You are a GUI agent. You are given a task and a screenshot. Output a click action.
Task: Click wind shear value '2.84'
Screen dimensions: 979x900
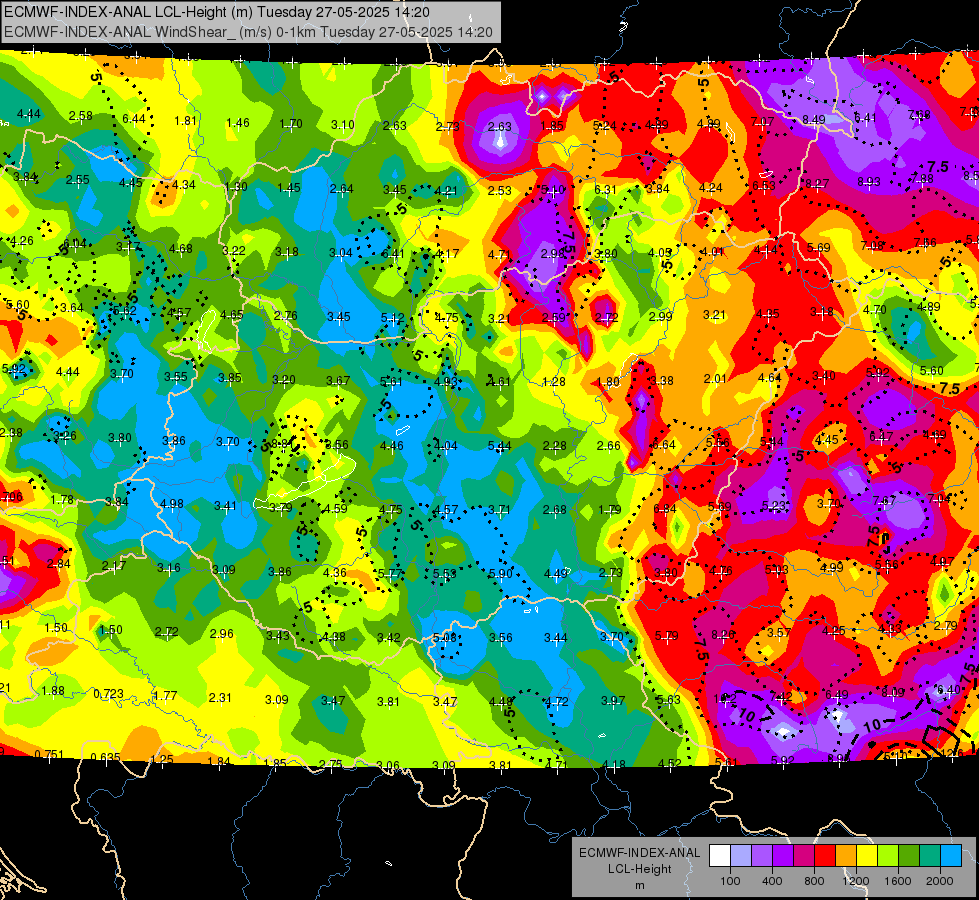[59, 563]
